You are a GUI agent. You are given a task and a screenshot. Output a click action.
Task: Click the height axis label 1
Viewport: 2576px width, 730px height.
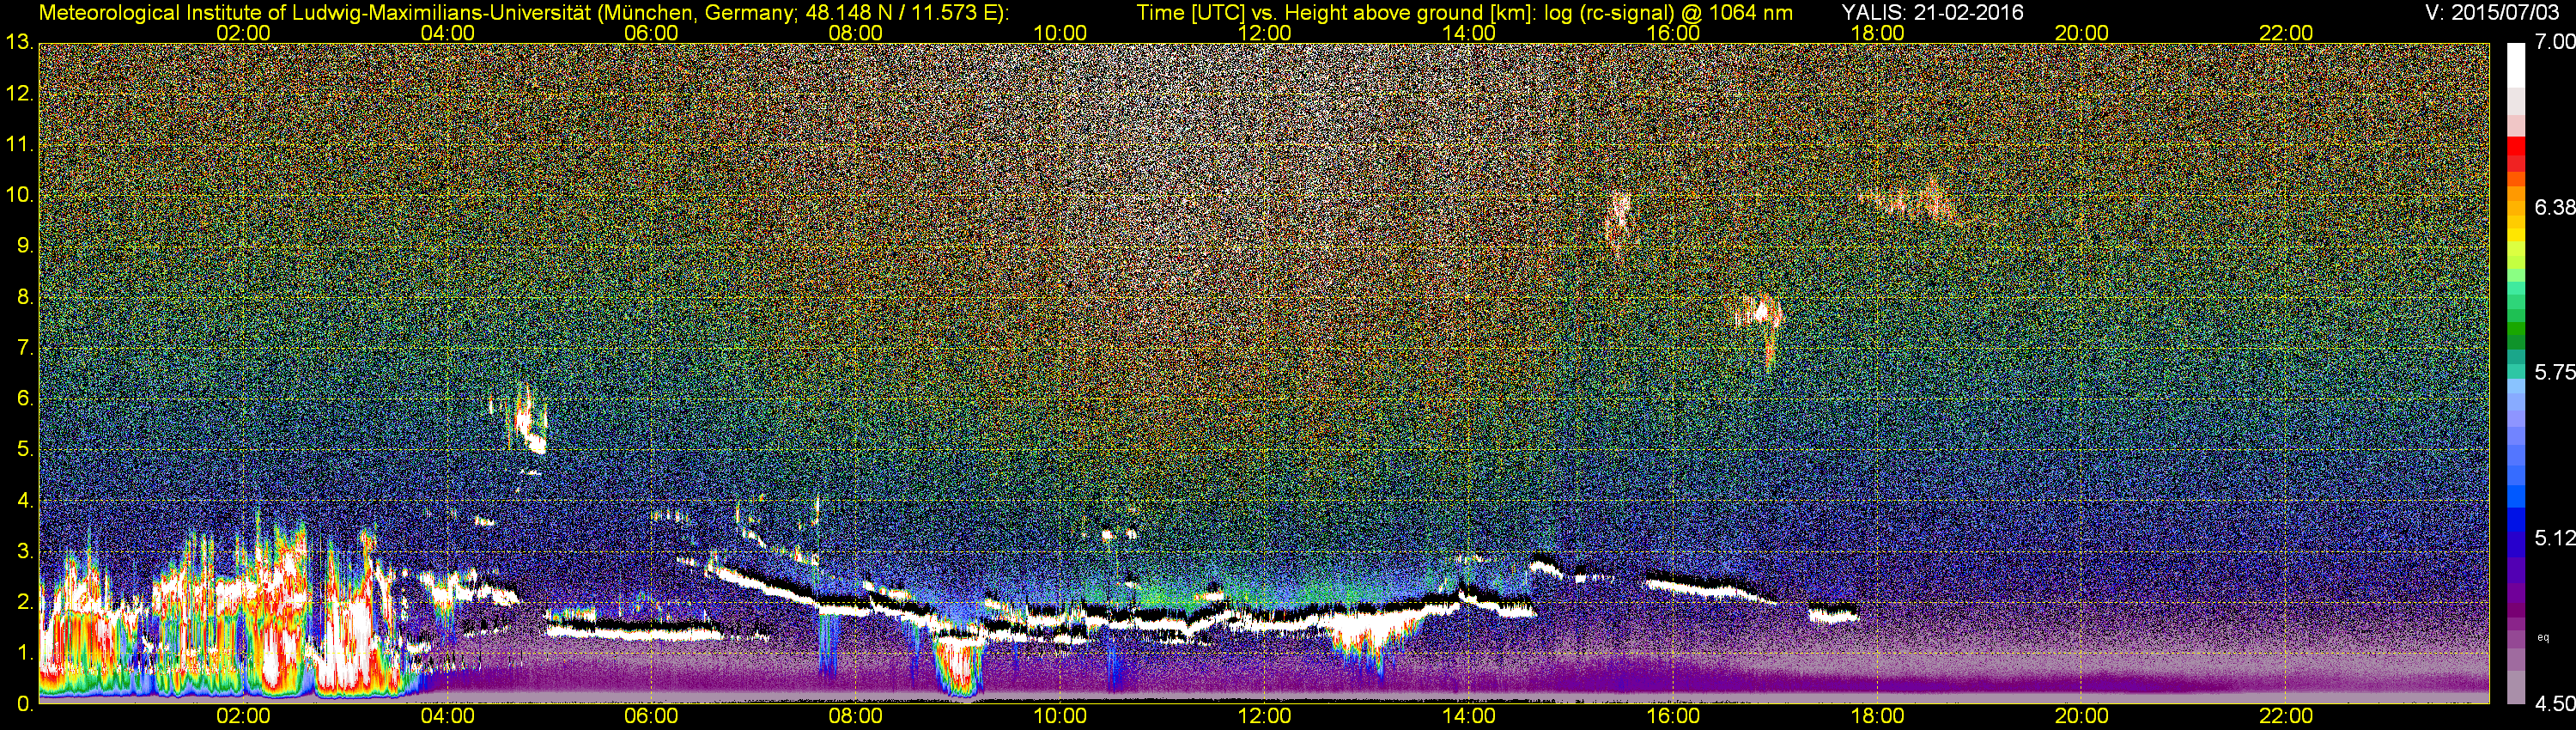click(25, 653)
